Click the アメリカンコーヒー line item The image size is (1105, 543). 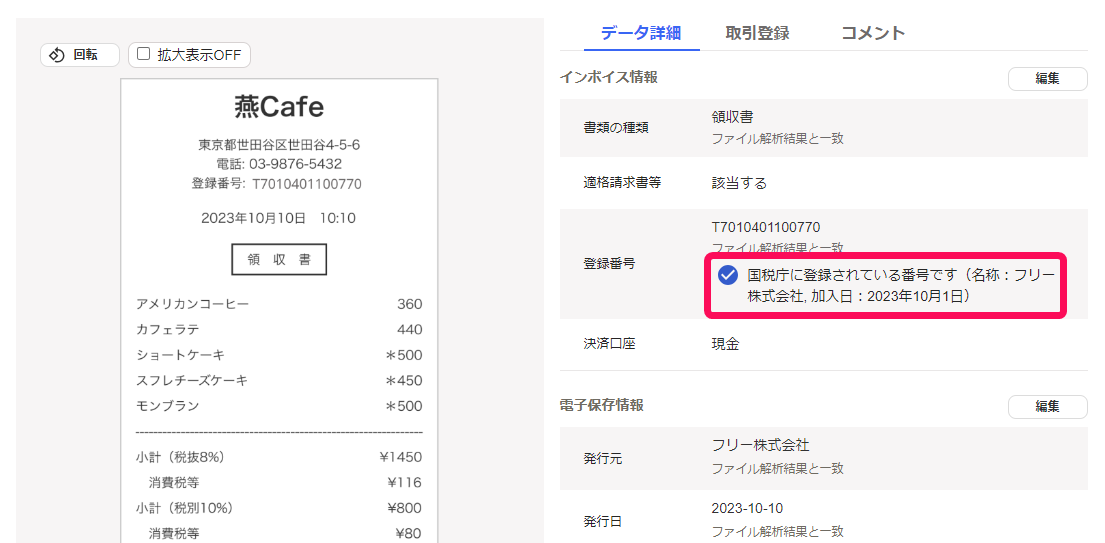click(279, 304)
